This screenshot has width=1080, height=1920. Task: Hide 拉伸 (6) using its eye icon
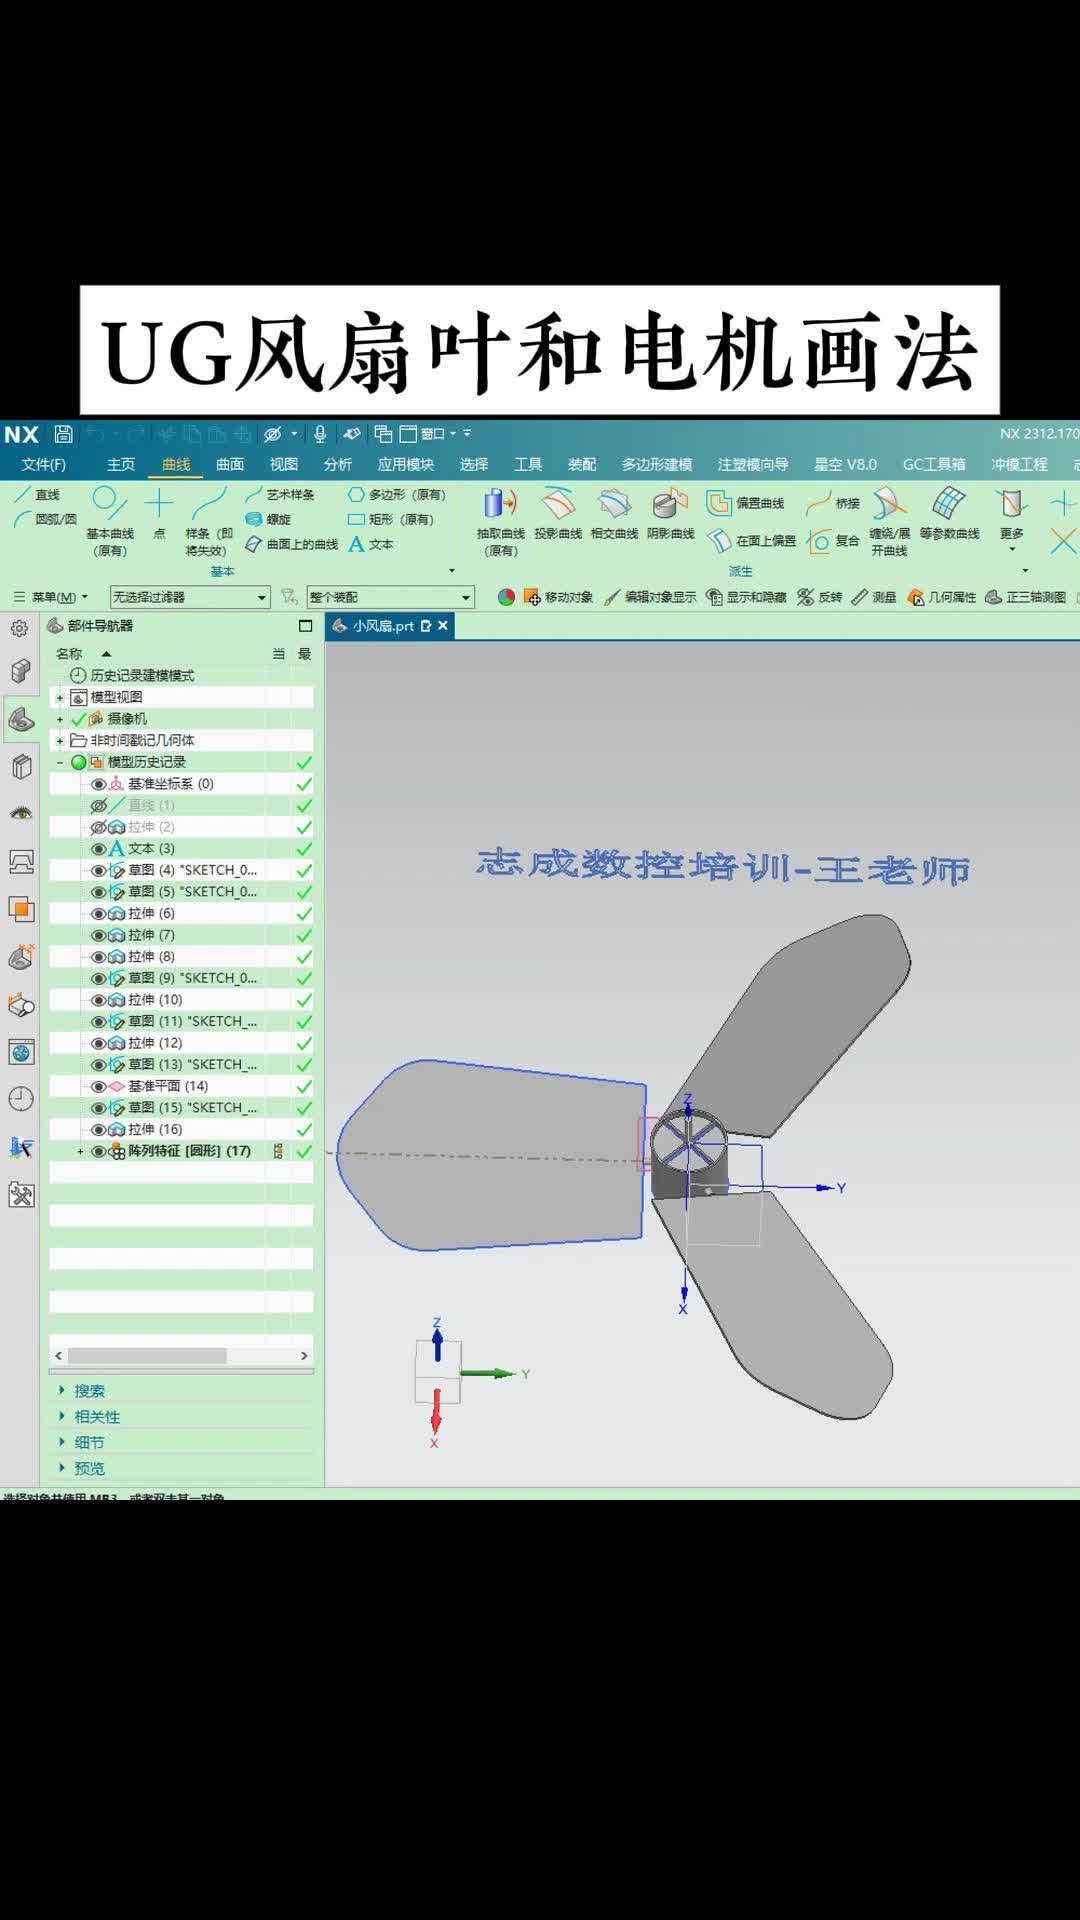click(98, 914)
